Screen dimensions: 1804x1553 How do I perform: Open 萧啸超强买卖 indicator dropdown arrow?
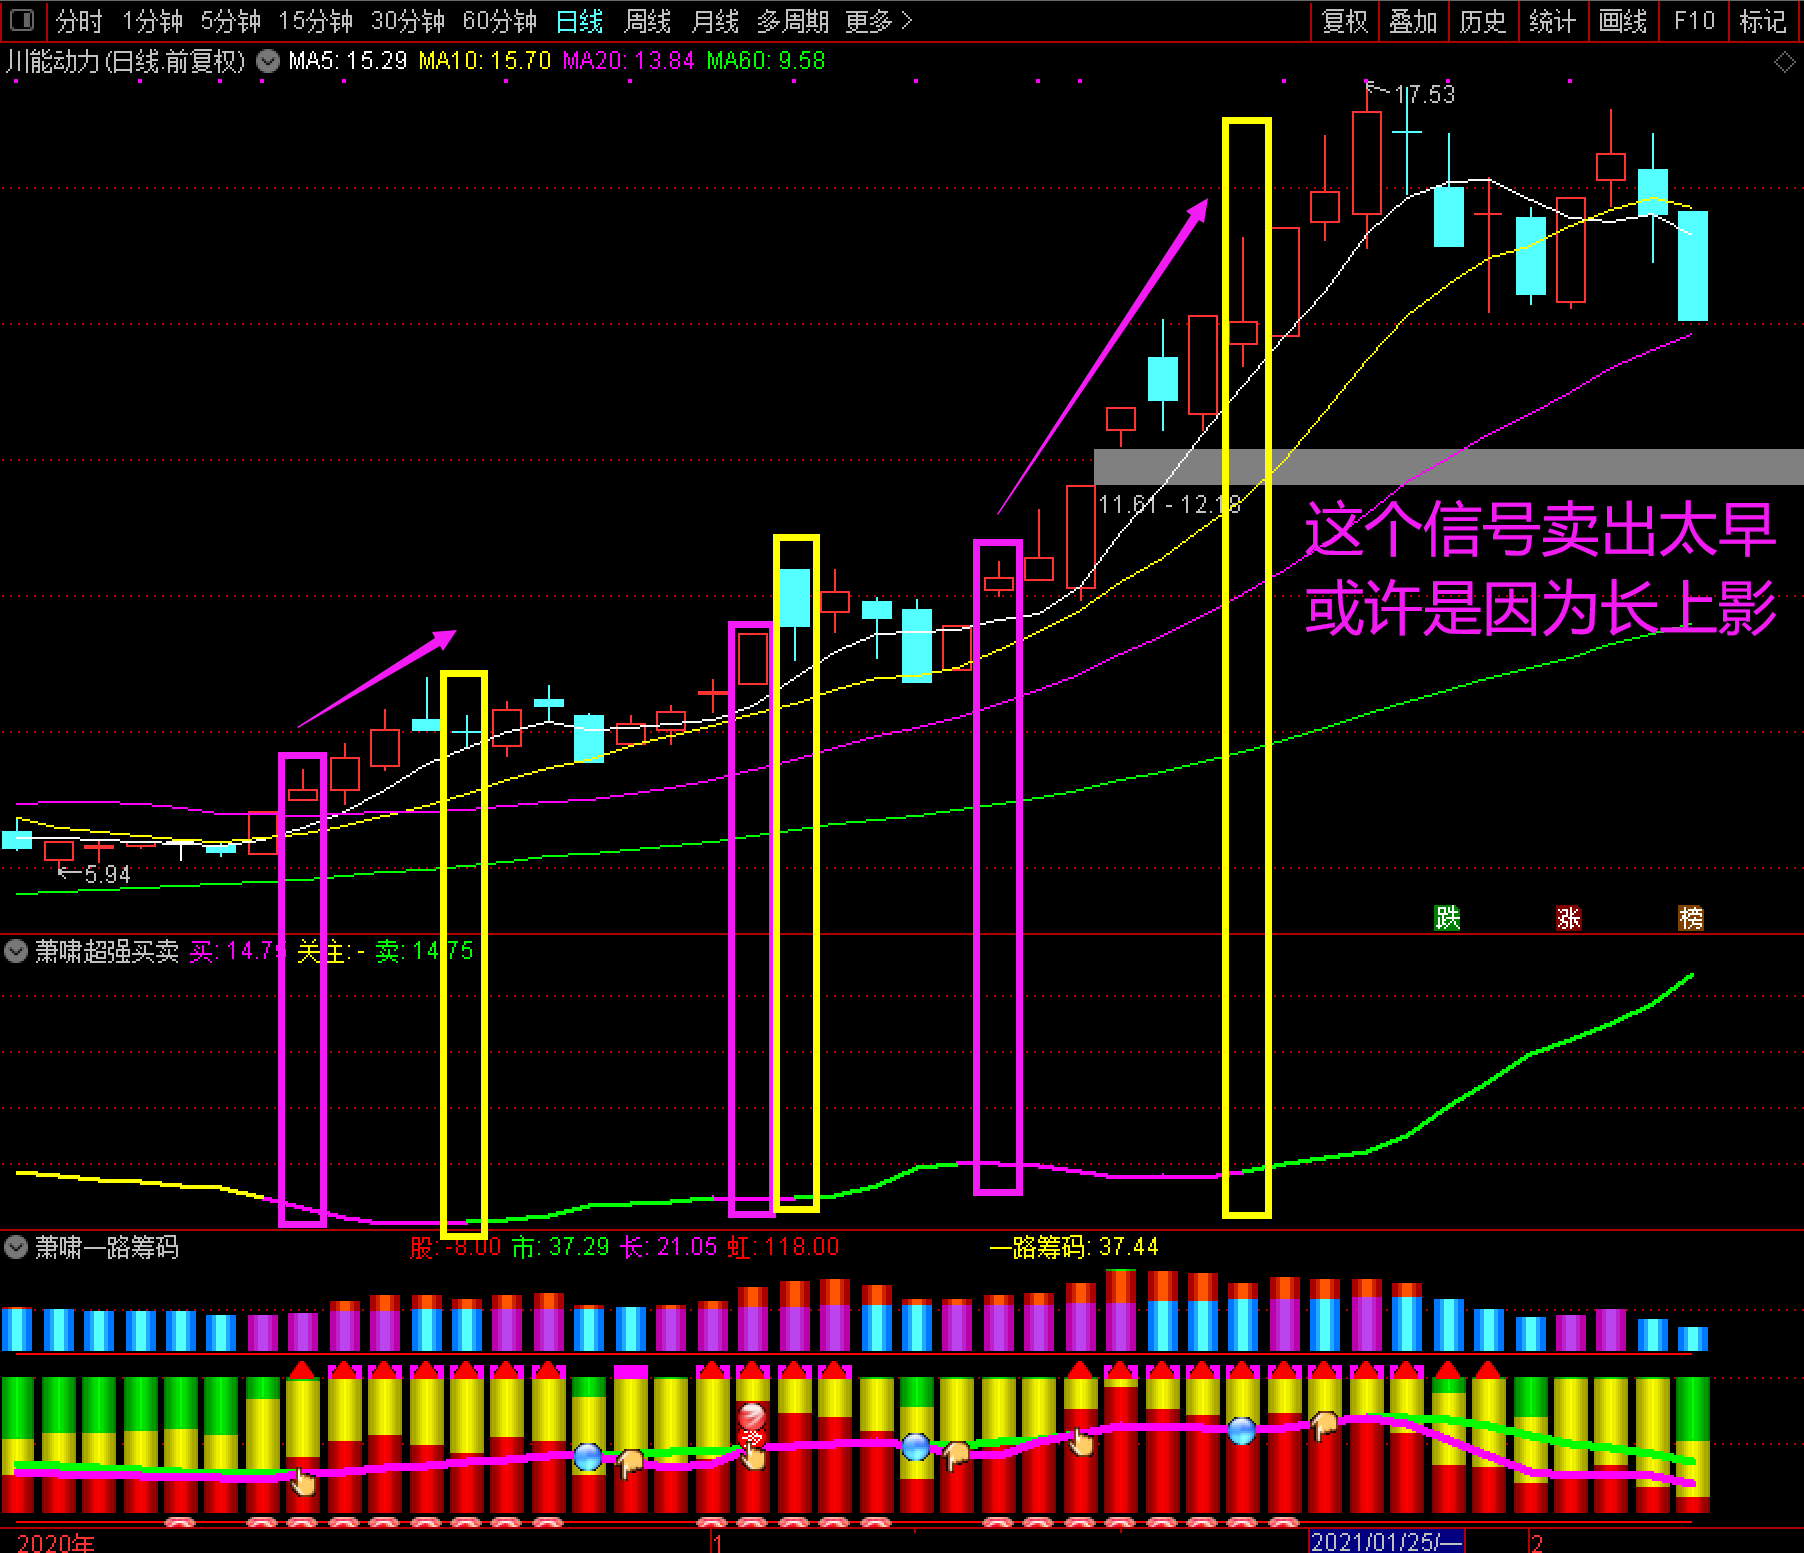coord(16,950)
